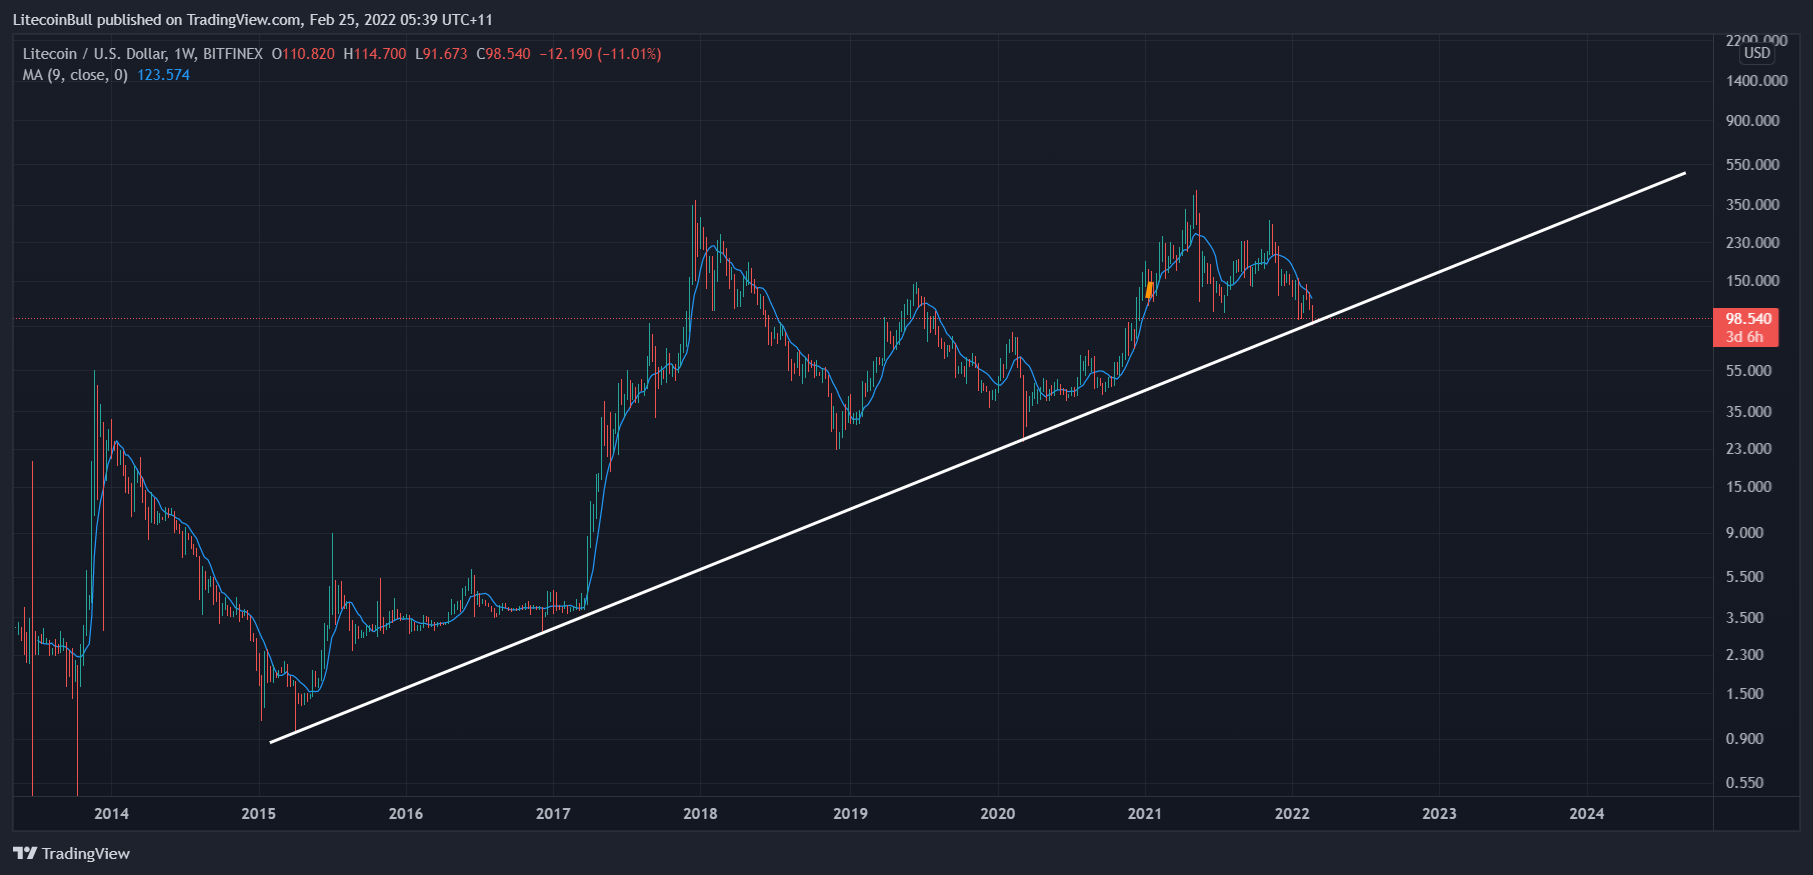Viewport: 1813px width, 875px height.
Task: Click the 900.000 price axis label
Action: [1753, 120]
